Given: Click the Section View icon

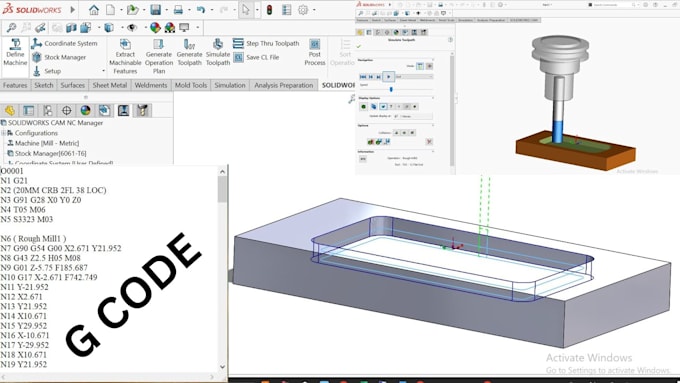Looking at the screenshot, I should pyautogui.click(x=71, y=28).
